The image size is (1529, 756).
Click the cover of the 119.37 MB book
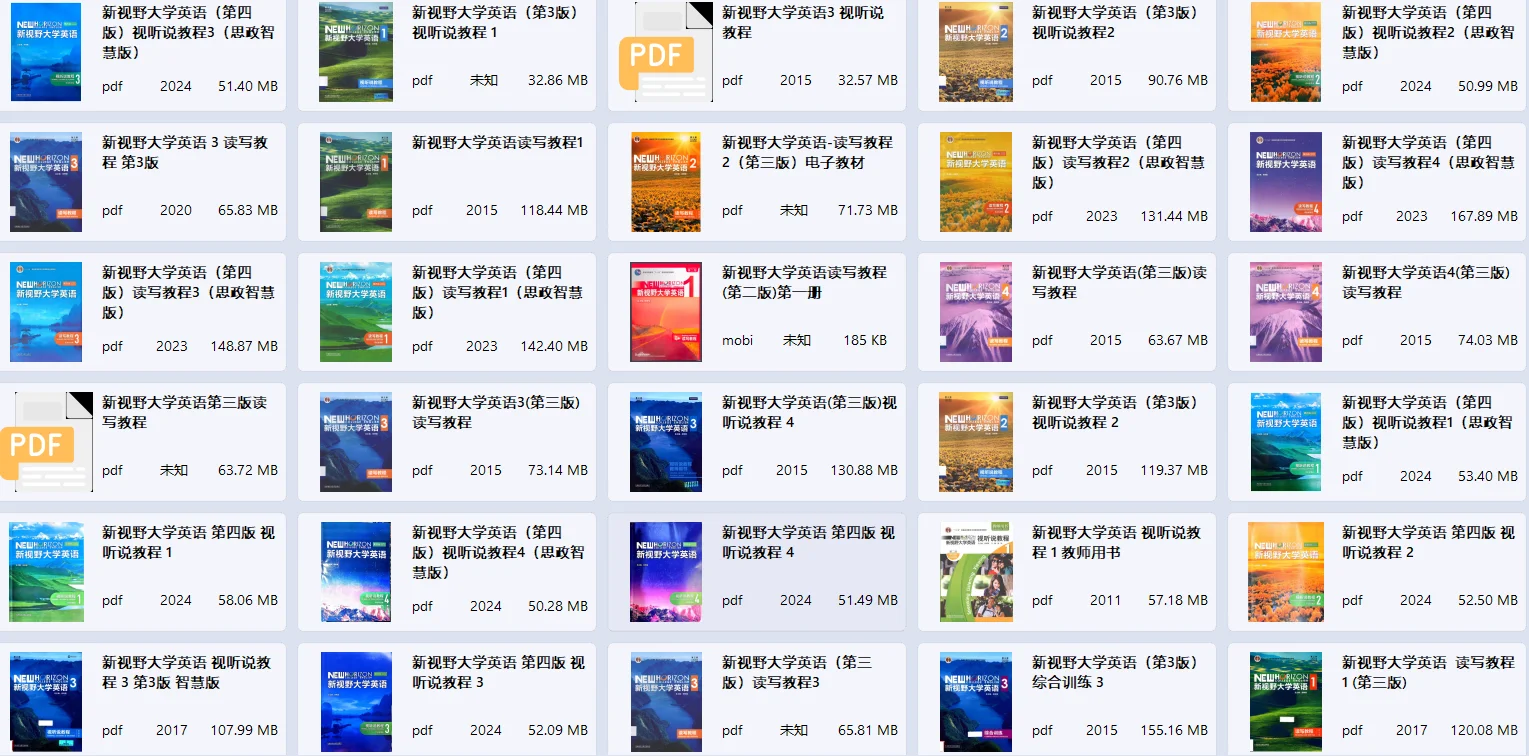coord(976,442)
